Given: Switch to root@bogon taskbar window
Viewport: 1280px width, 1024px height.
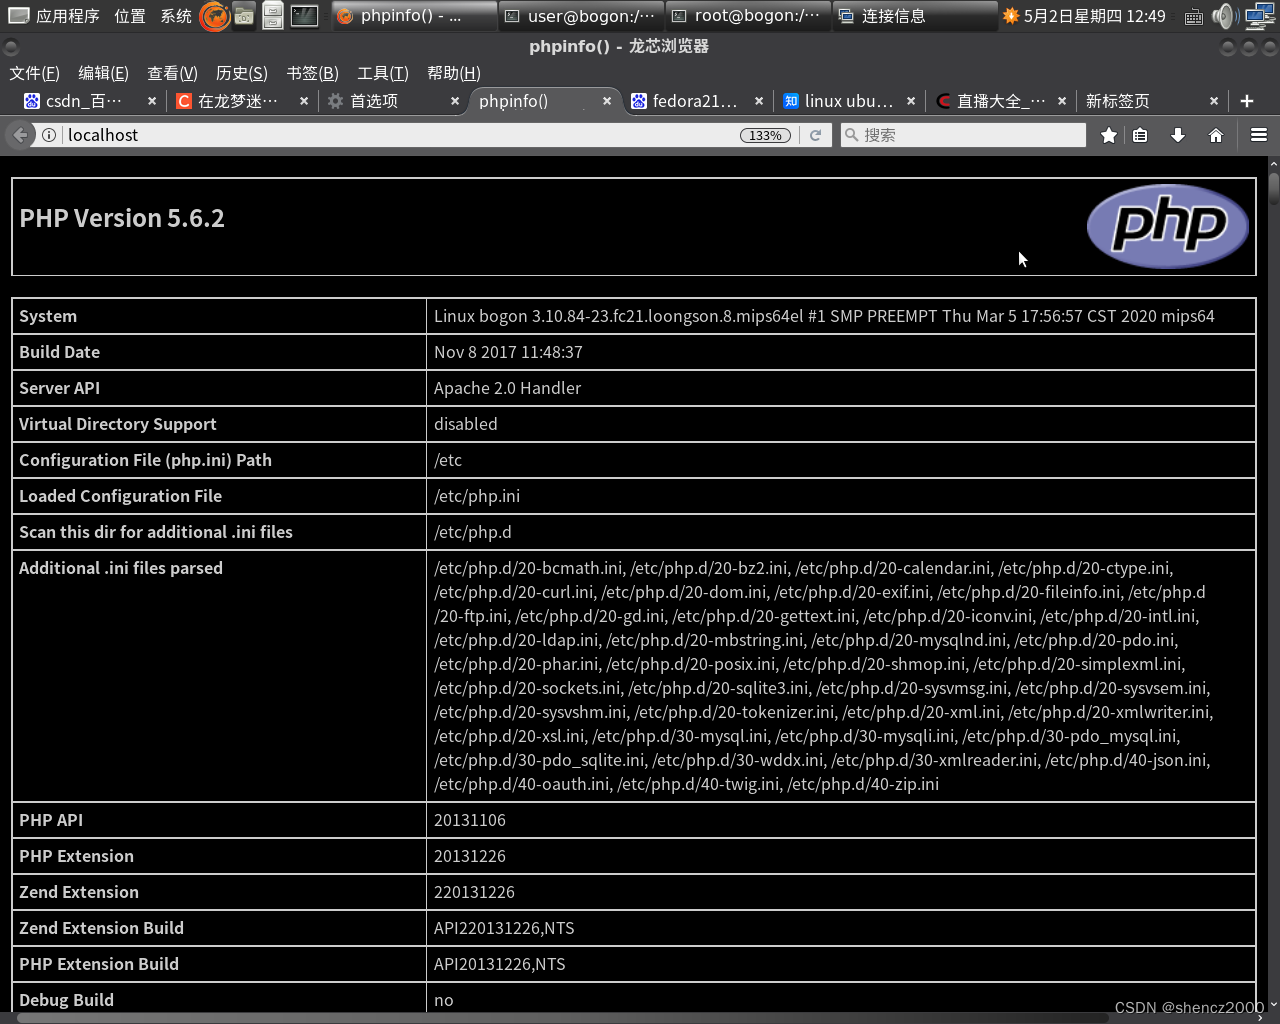Looking at the screenshot, I should click(748, 16).
